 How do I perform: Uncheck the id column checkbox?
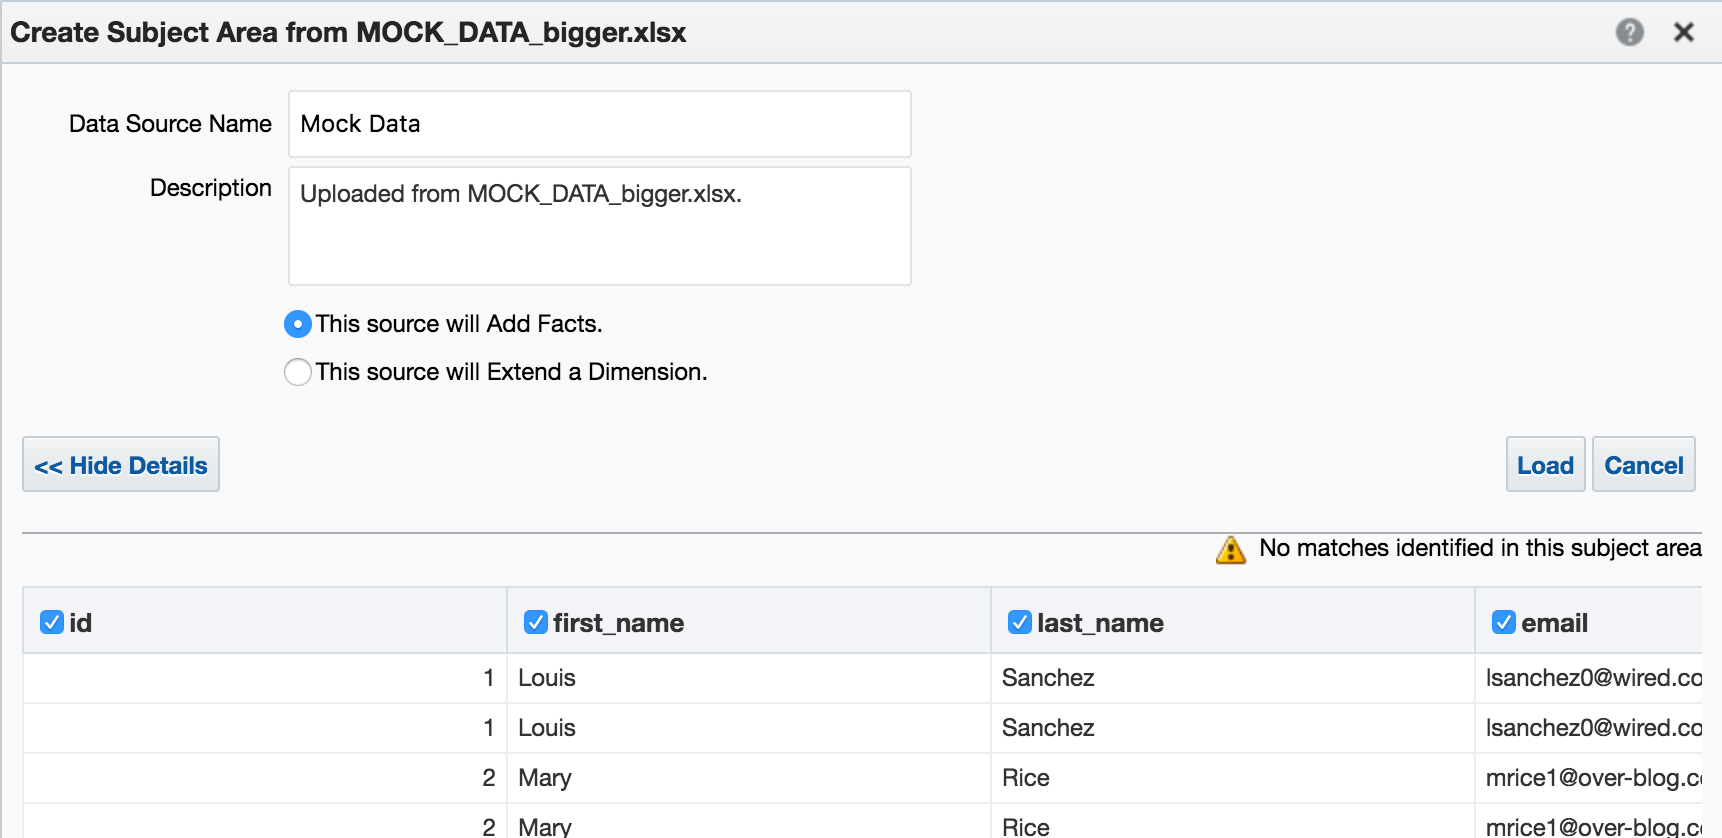pyautogui.click(x=52, y=622)
